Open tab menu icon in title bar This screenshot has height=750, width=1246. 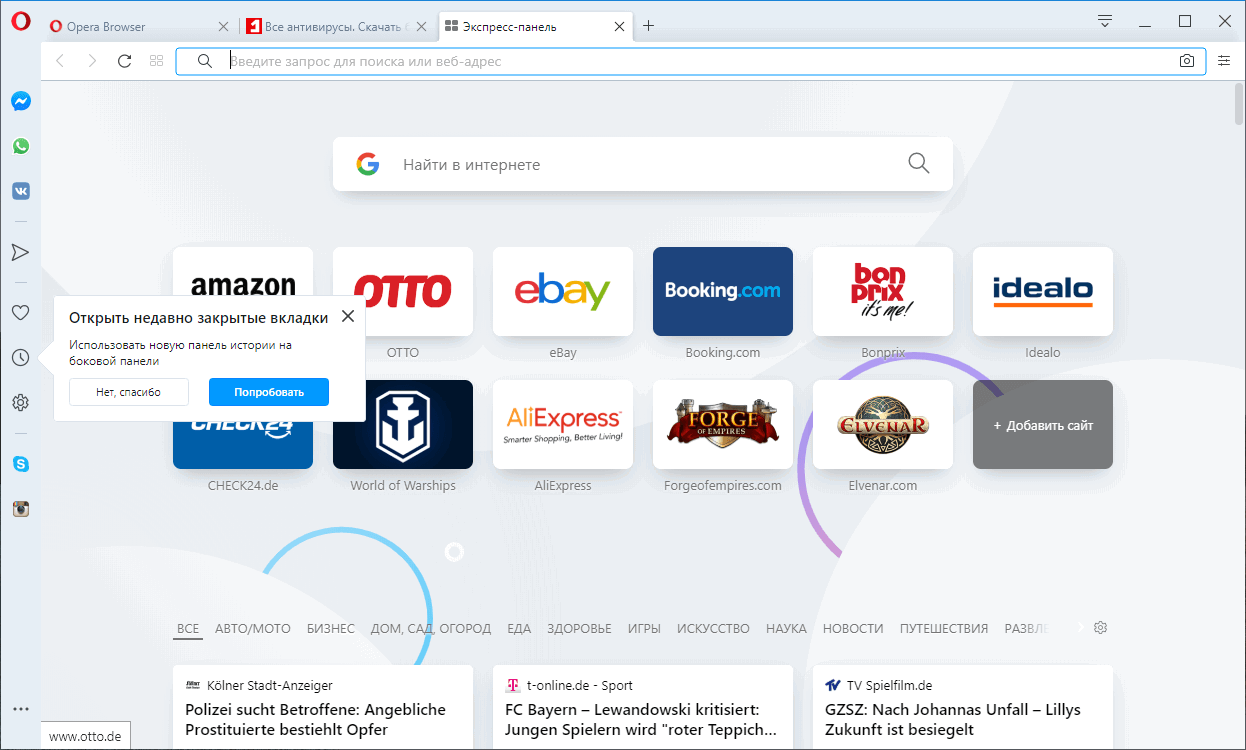pyautogui.click(x=1105, y=21)
